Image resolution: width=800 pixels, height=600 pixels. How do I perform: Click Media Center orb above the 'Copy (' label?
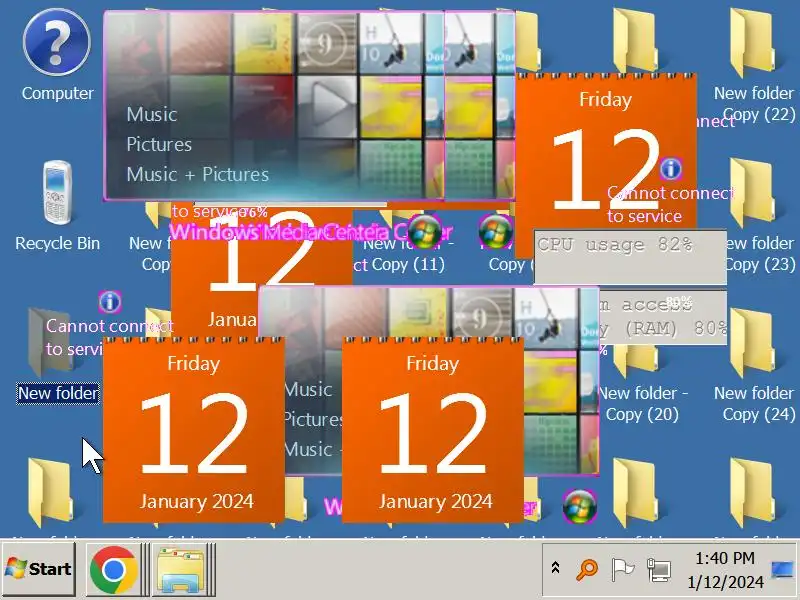pyautogui.click(x=495, y=232)
